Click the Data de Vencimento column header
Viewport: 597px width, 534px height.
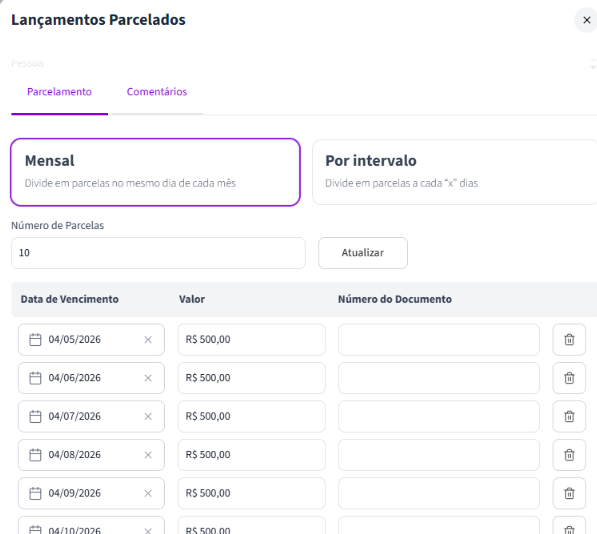point(70,300)
